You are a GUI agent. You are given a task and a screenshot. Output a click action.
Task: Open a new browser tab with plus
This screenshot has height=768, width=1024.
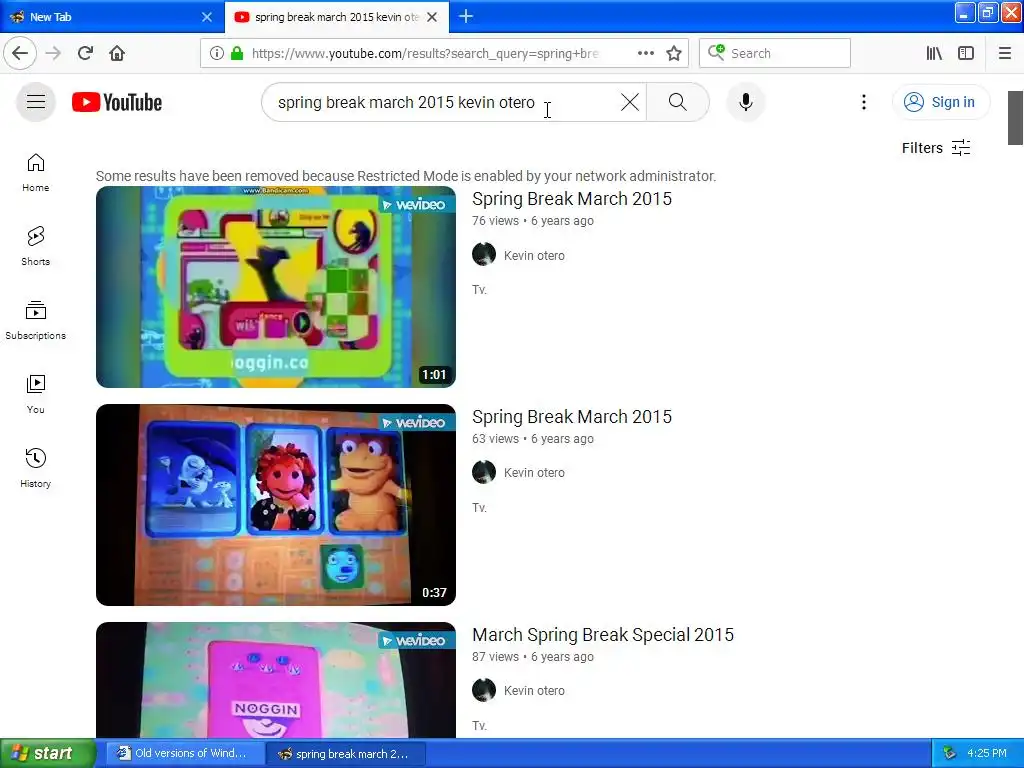pyautogui.click(x=466, y=16)
